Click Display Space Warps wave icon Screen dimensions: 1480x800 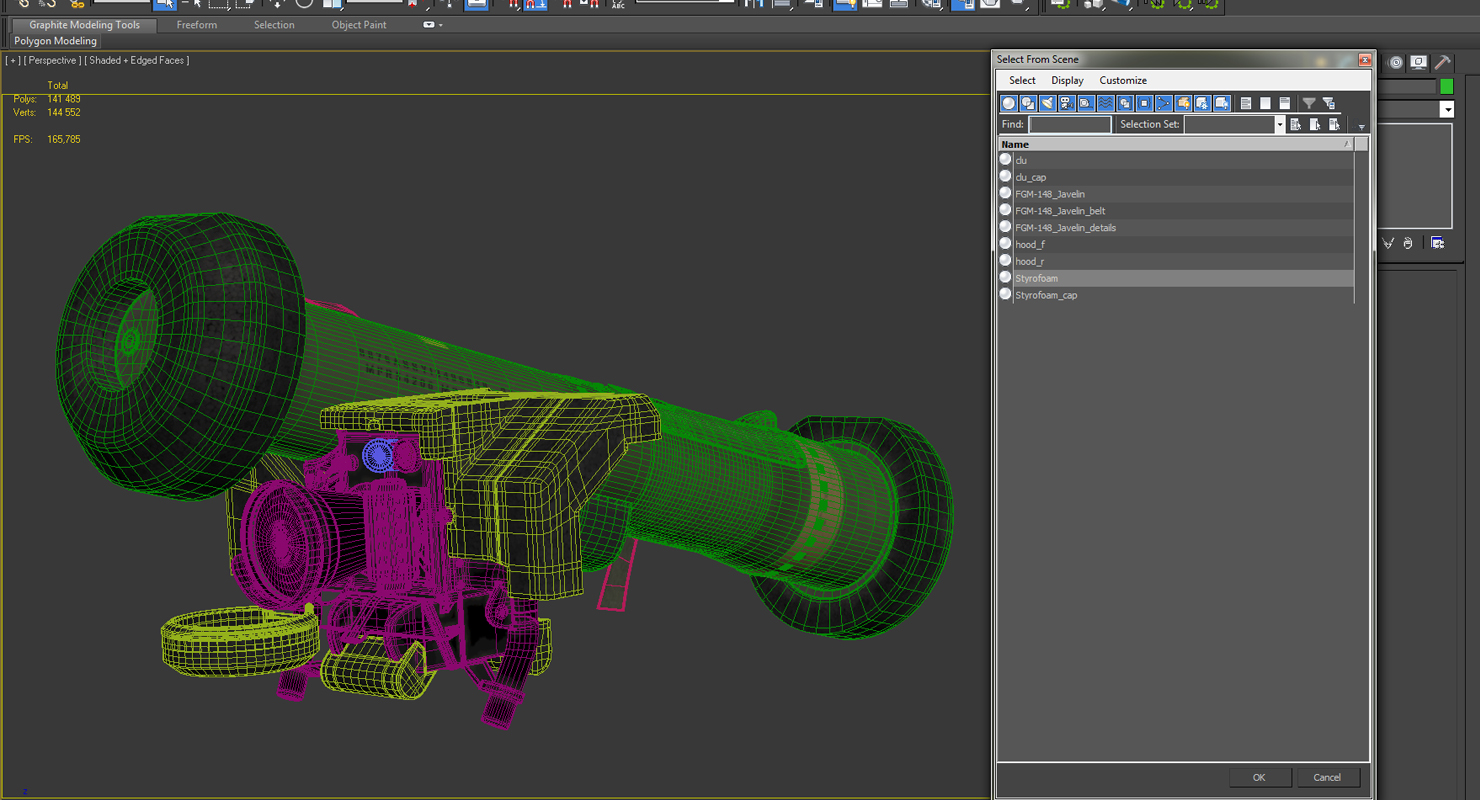click(1105, 103)
